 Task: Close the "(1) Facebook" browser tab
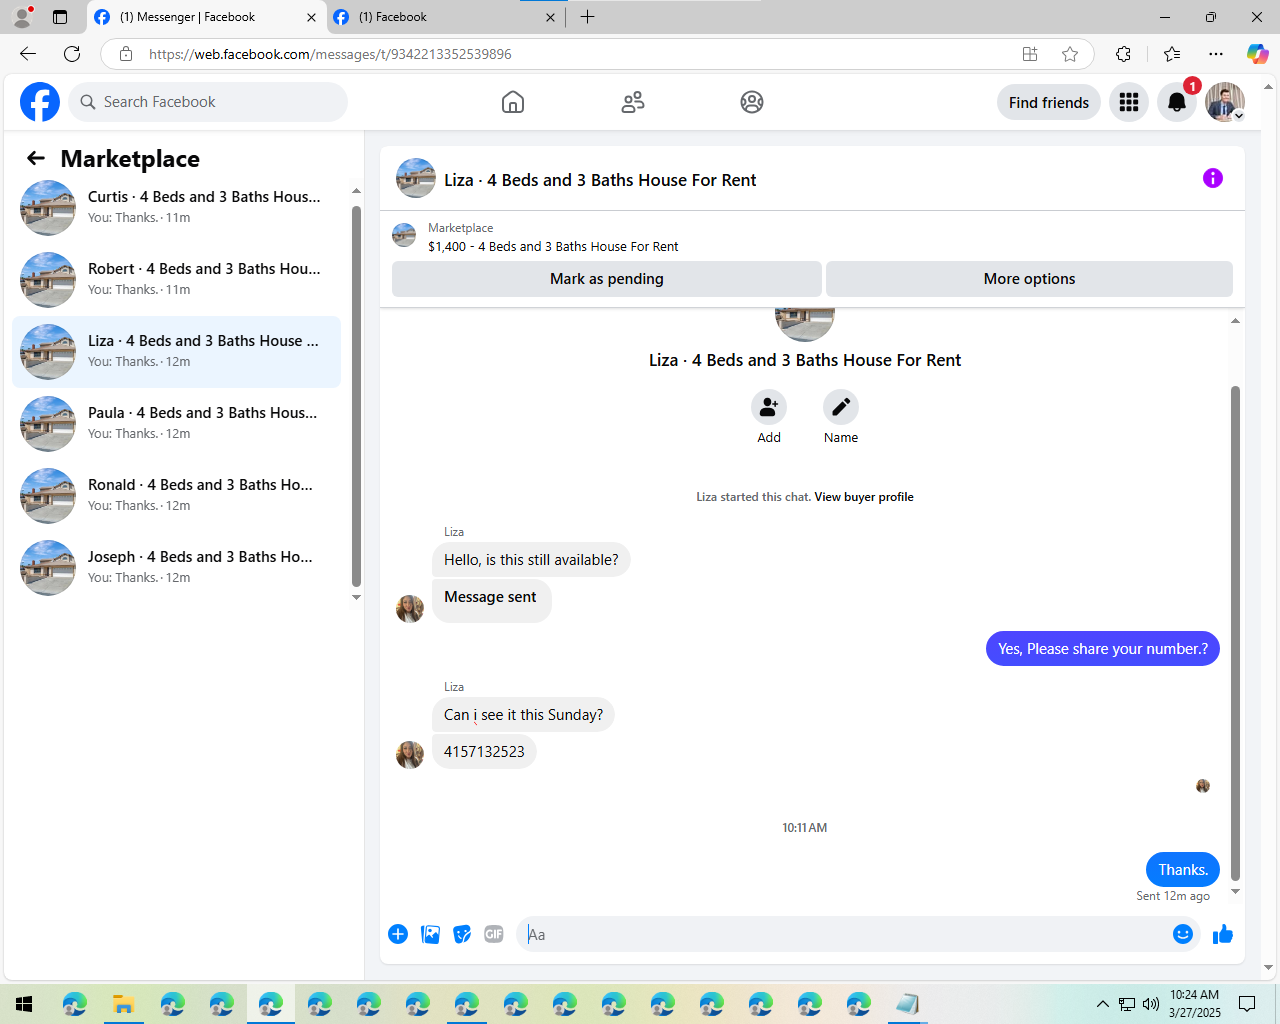tap(550, 17)
